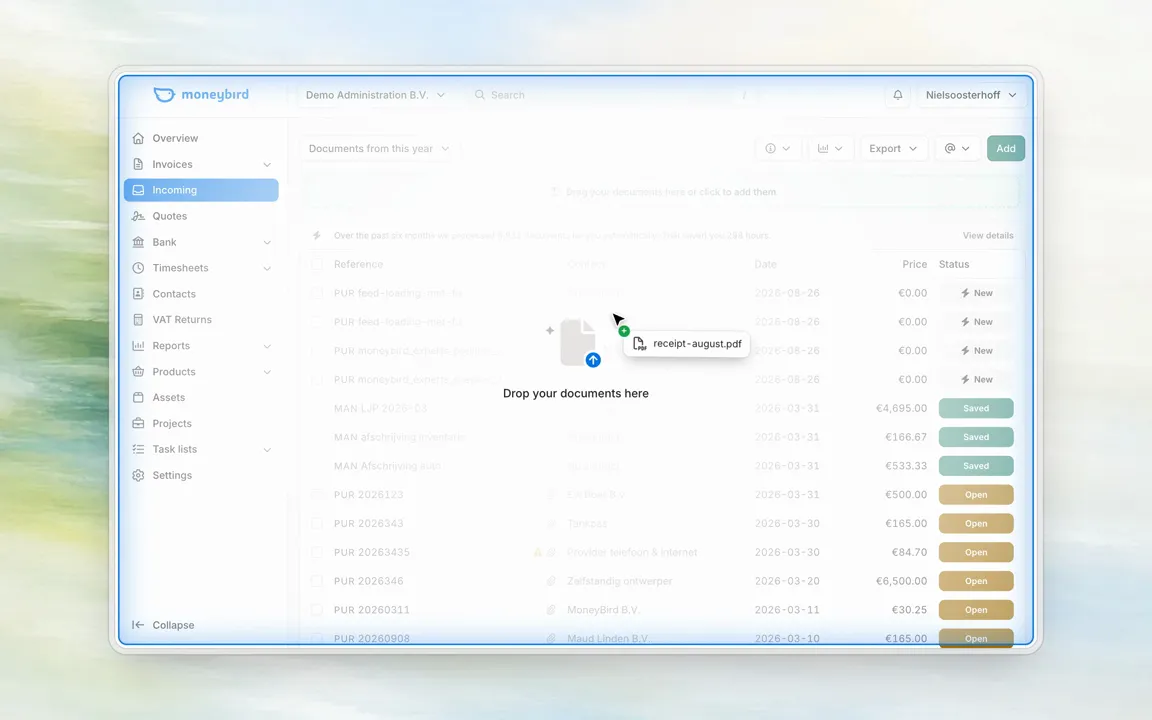
Task: Open the chart view dropdown in toolbar
Action: pyautogui.click(x=830, y=148)
